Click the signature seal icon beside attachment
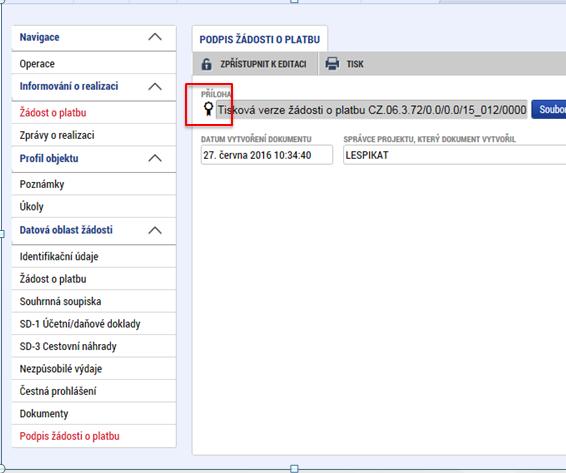The width and height of the screenshot is (566, 473). (x=208, y=109)
